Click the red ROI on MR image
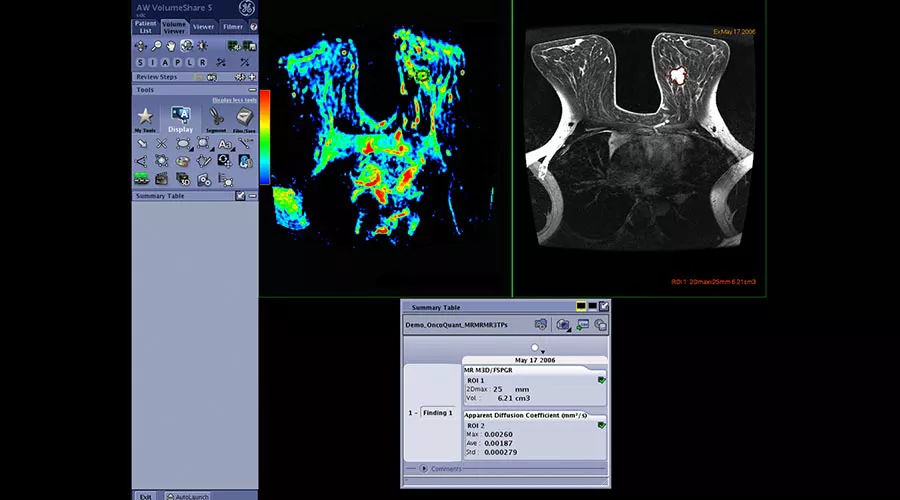 click(678, 75)
